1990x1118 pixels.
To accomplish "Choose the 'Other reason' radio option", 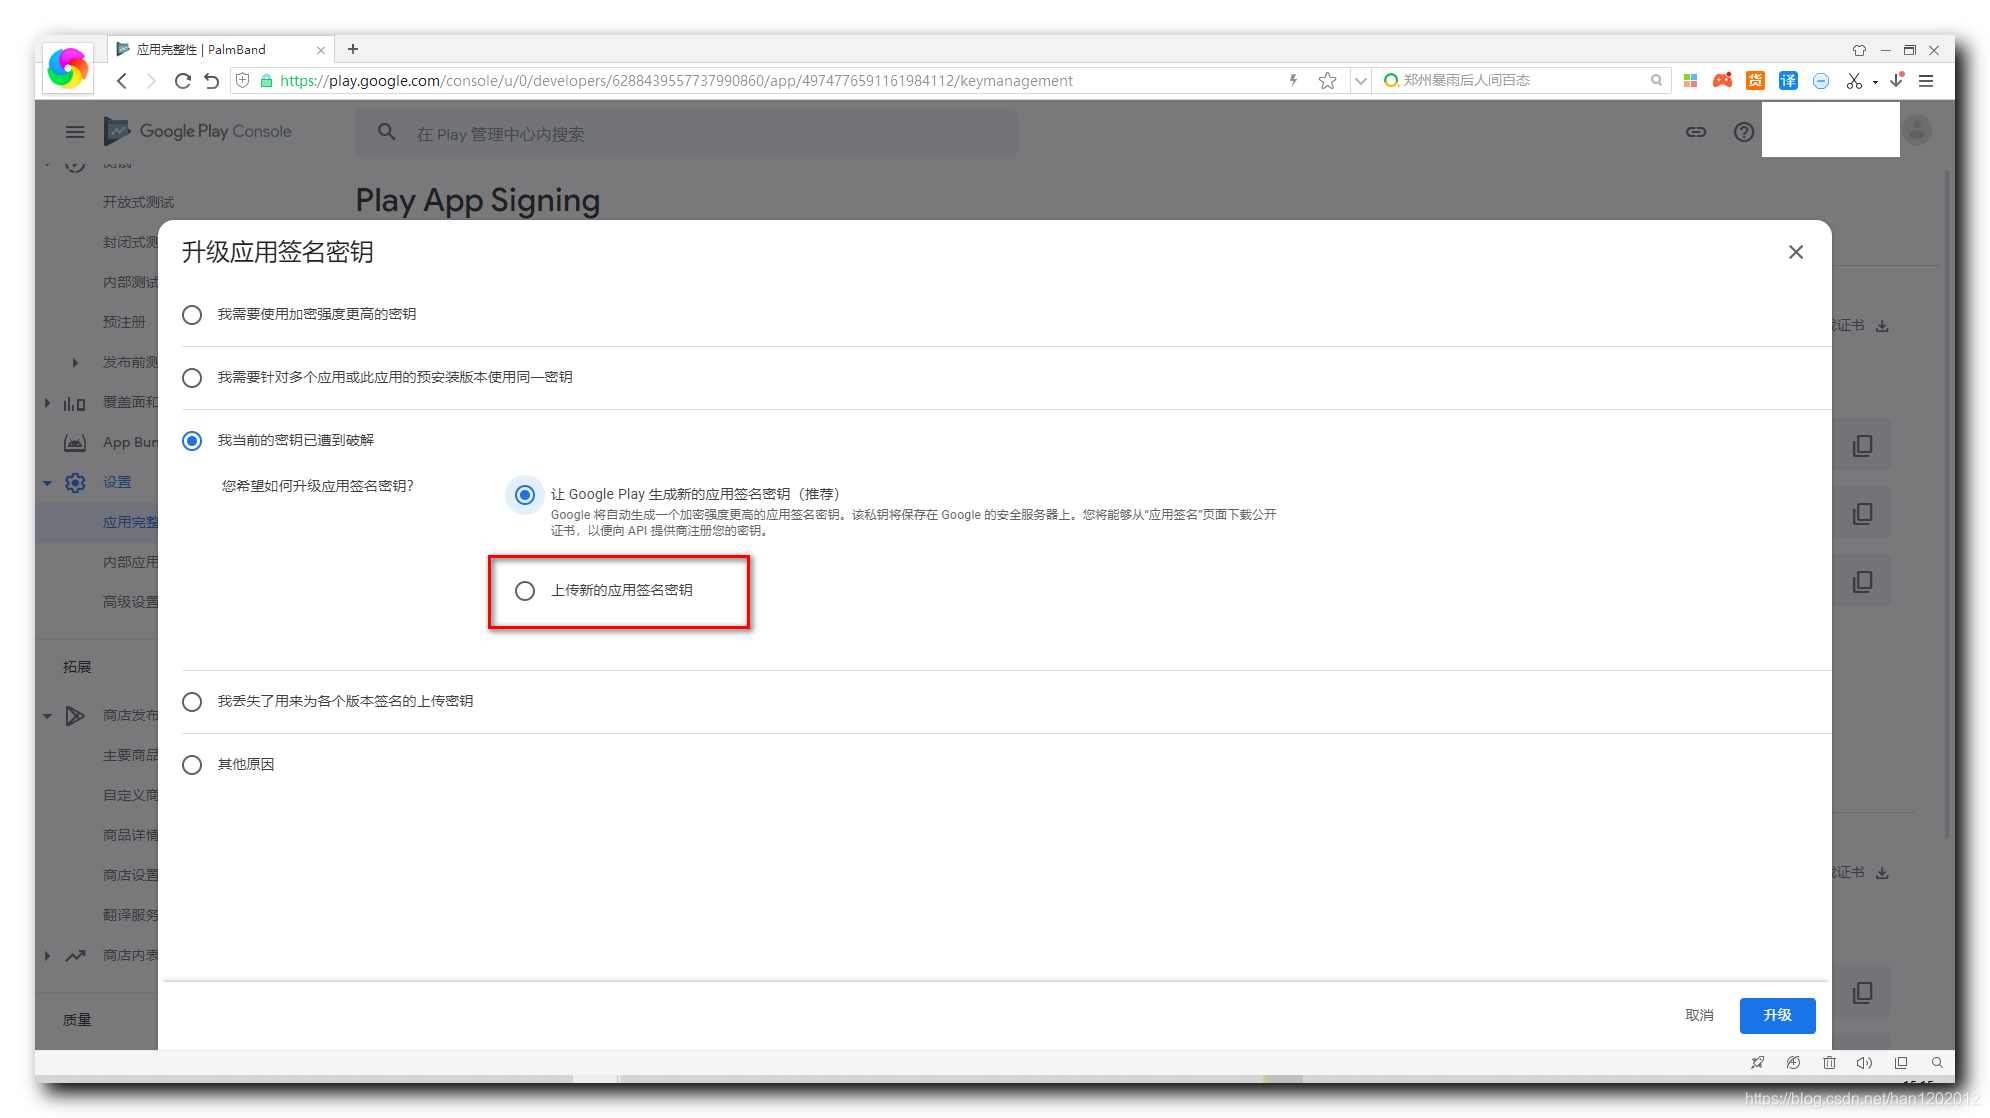I will (x=192, y=765).
